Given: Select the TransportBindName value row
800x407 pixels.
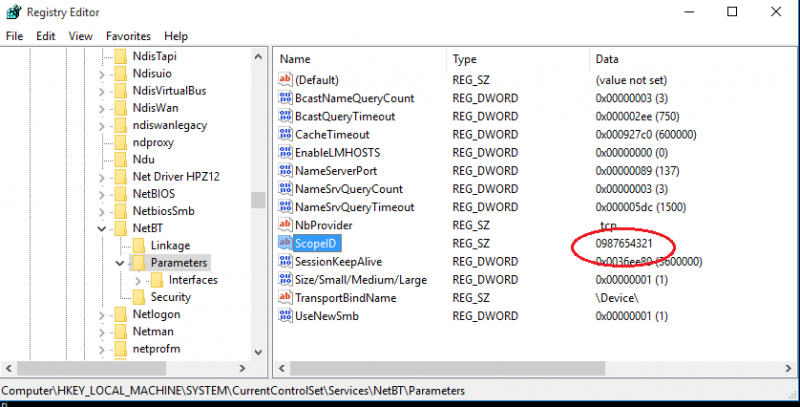Looking at the screenshot, I should pyautogui.click(x=345, y=298).
